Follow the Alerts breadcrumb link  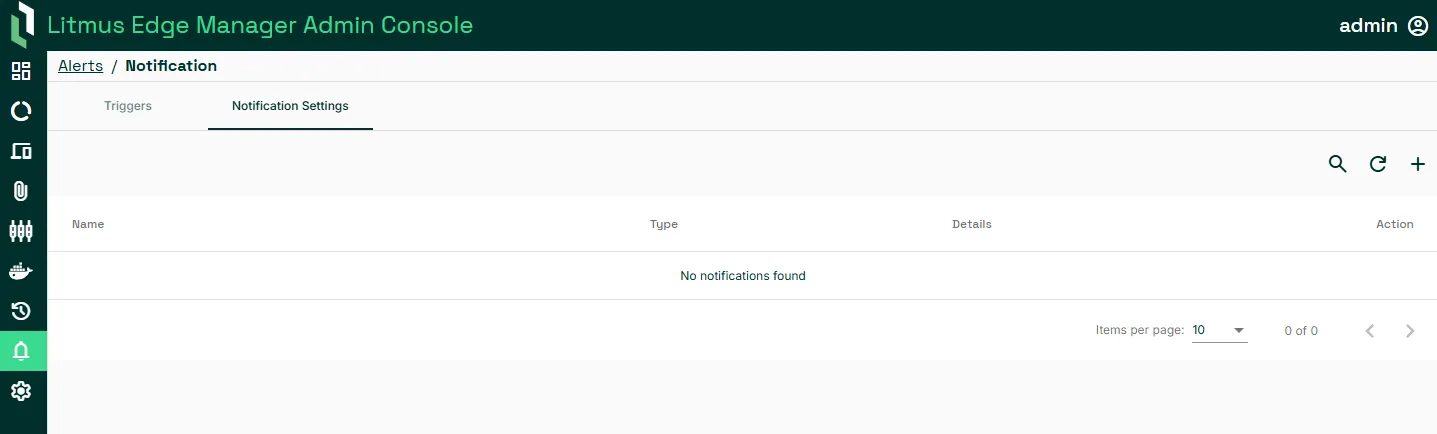(x=81, y=66)
